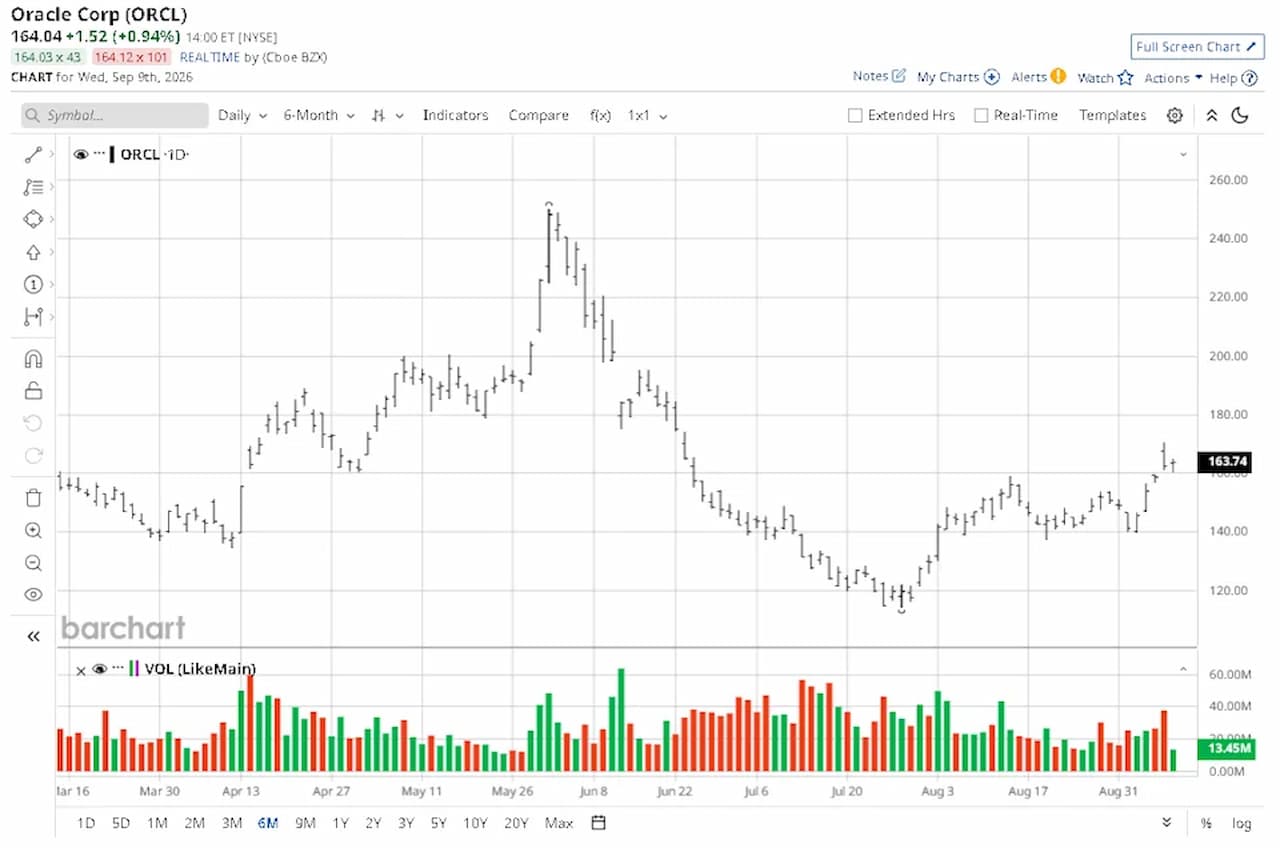This screenshot has height=848, width=1280.
Task: Switch to 1D time range
Action: pos(86,823)
